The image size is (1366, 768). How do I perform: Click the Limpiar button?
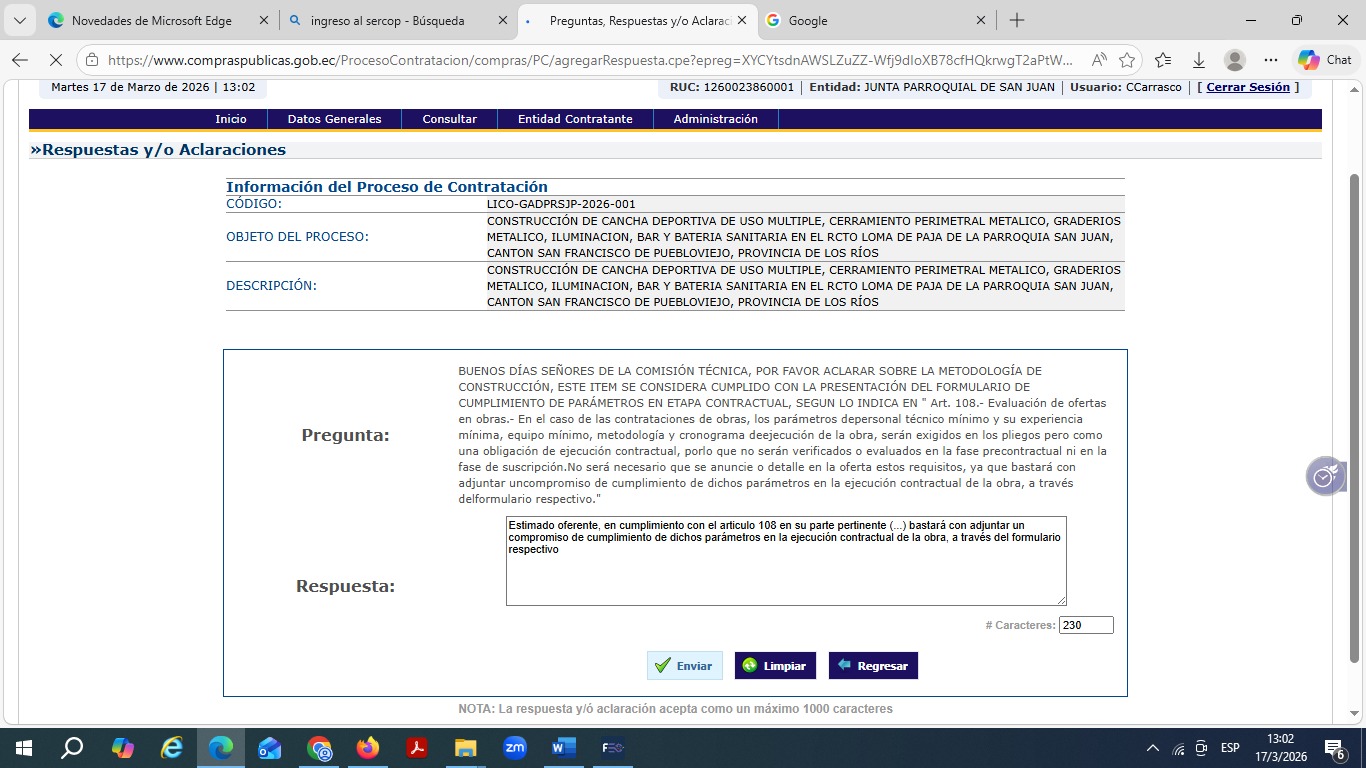coord(775,666)
